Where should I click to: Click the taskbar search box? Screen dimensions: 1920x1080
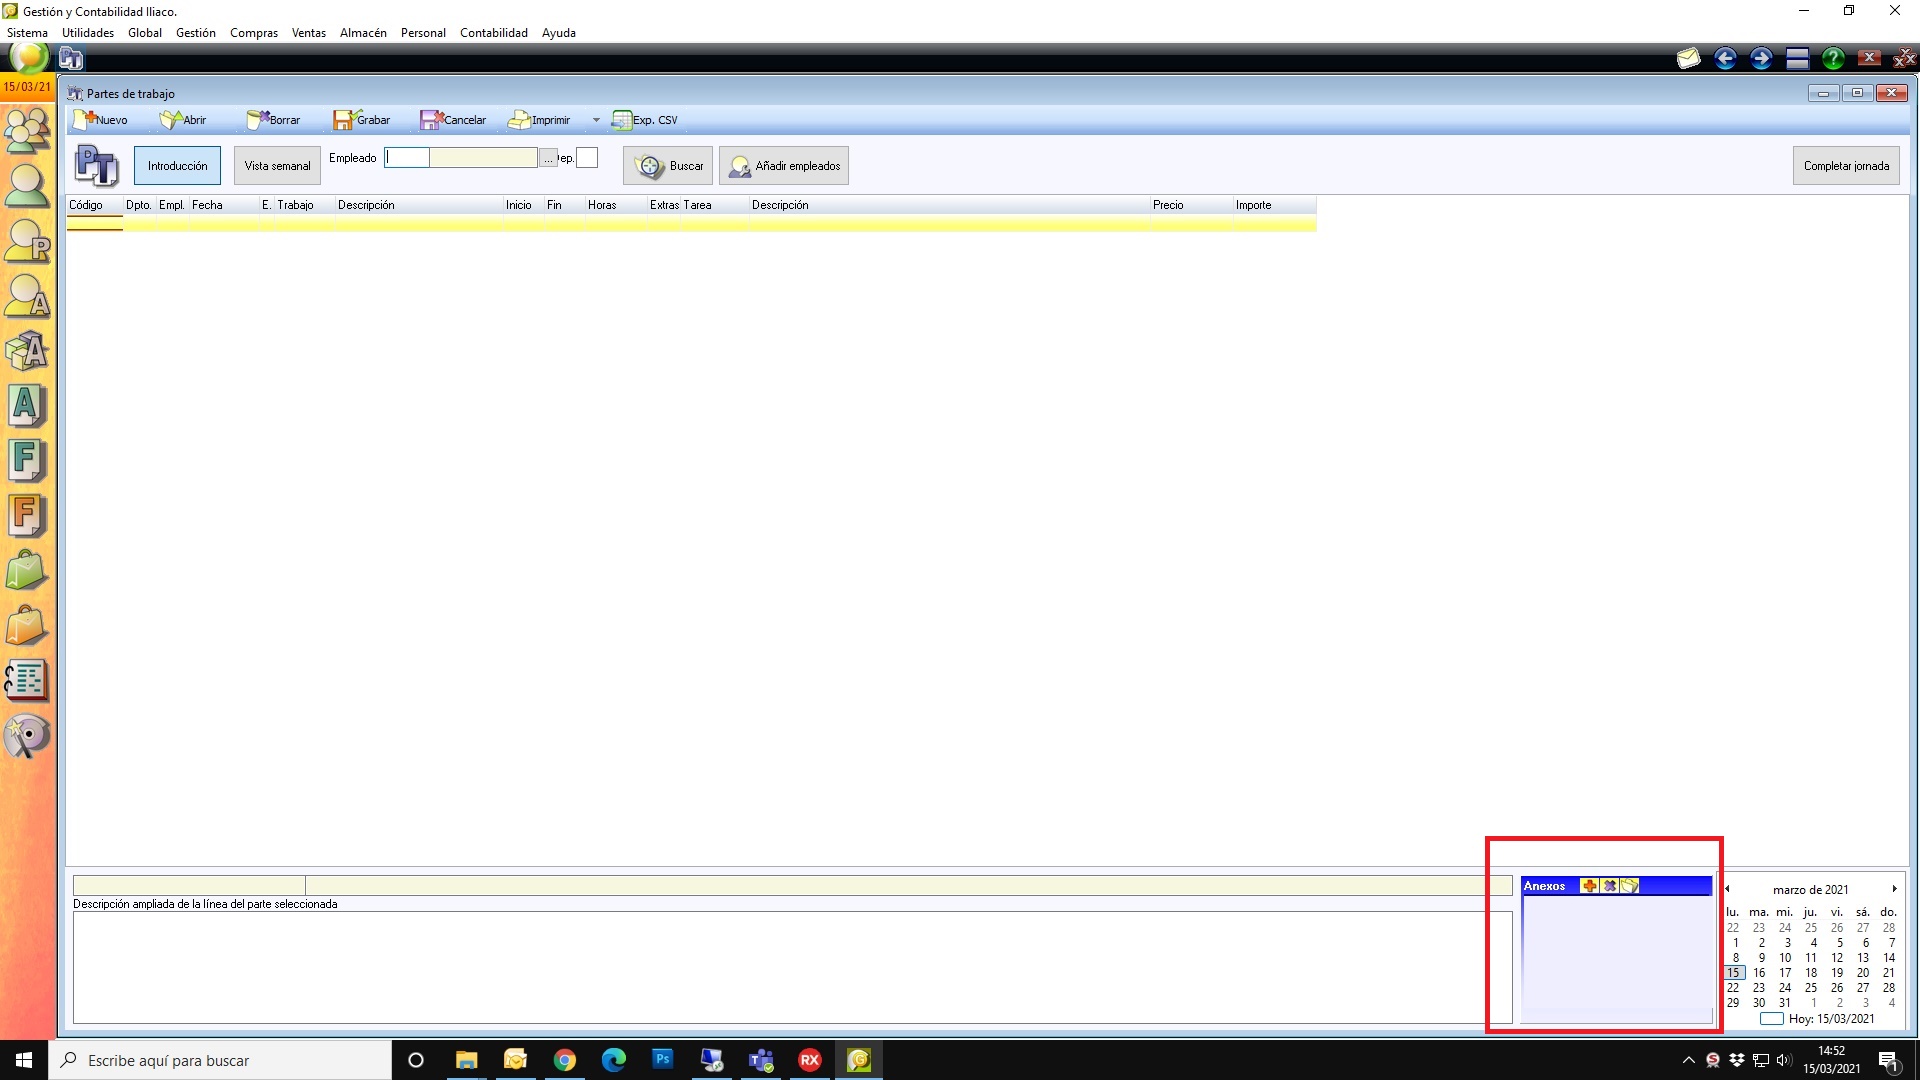(220, 1060)
